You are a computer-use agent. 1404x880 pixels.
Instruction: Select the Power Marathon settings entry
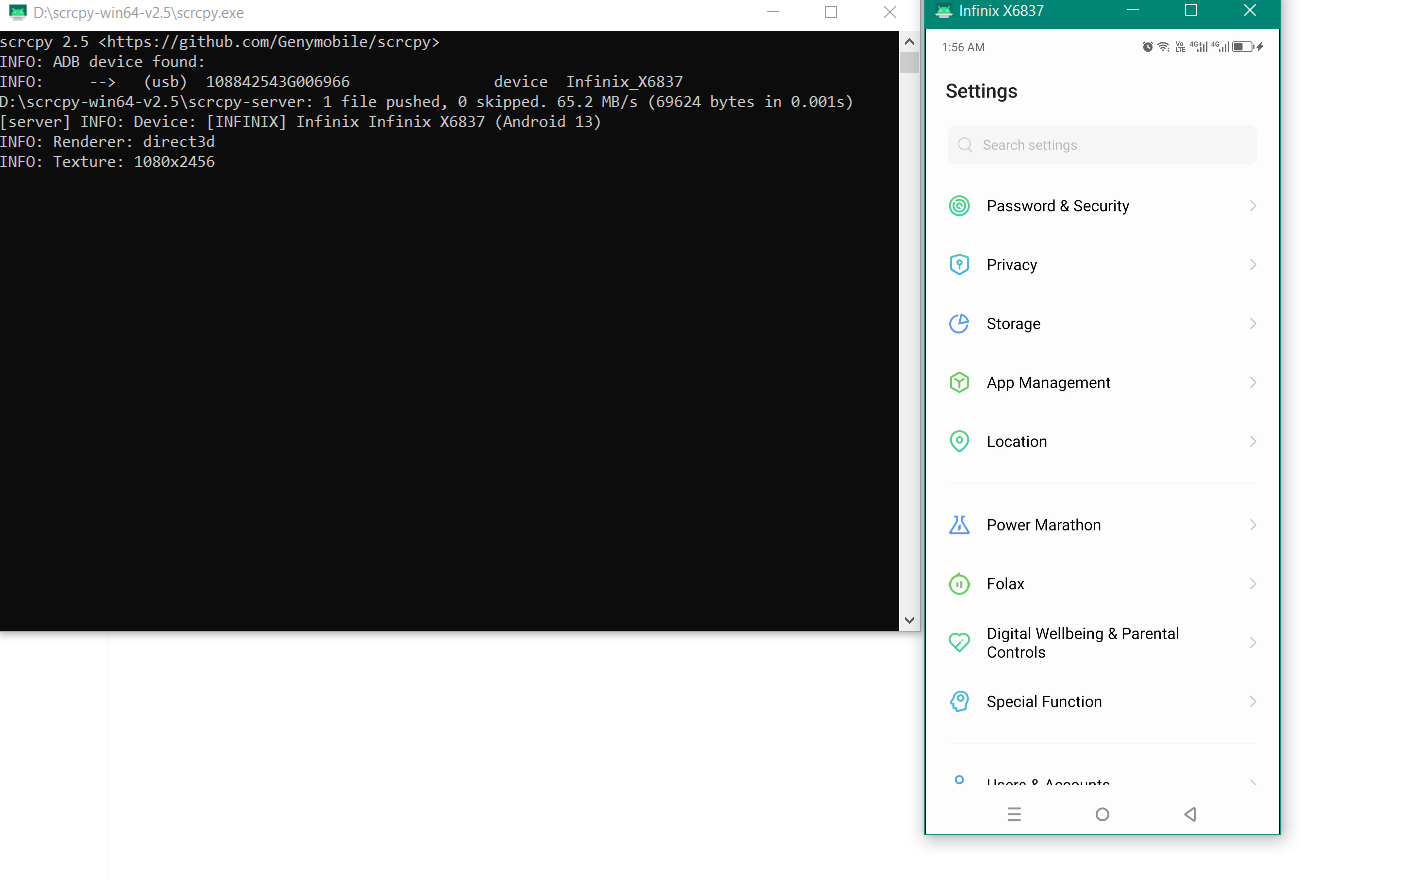(x=1102, y=525)
